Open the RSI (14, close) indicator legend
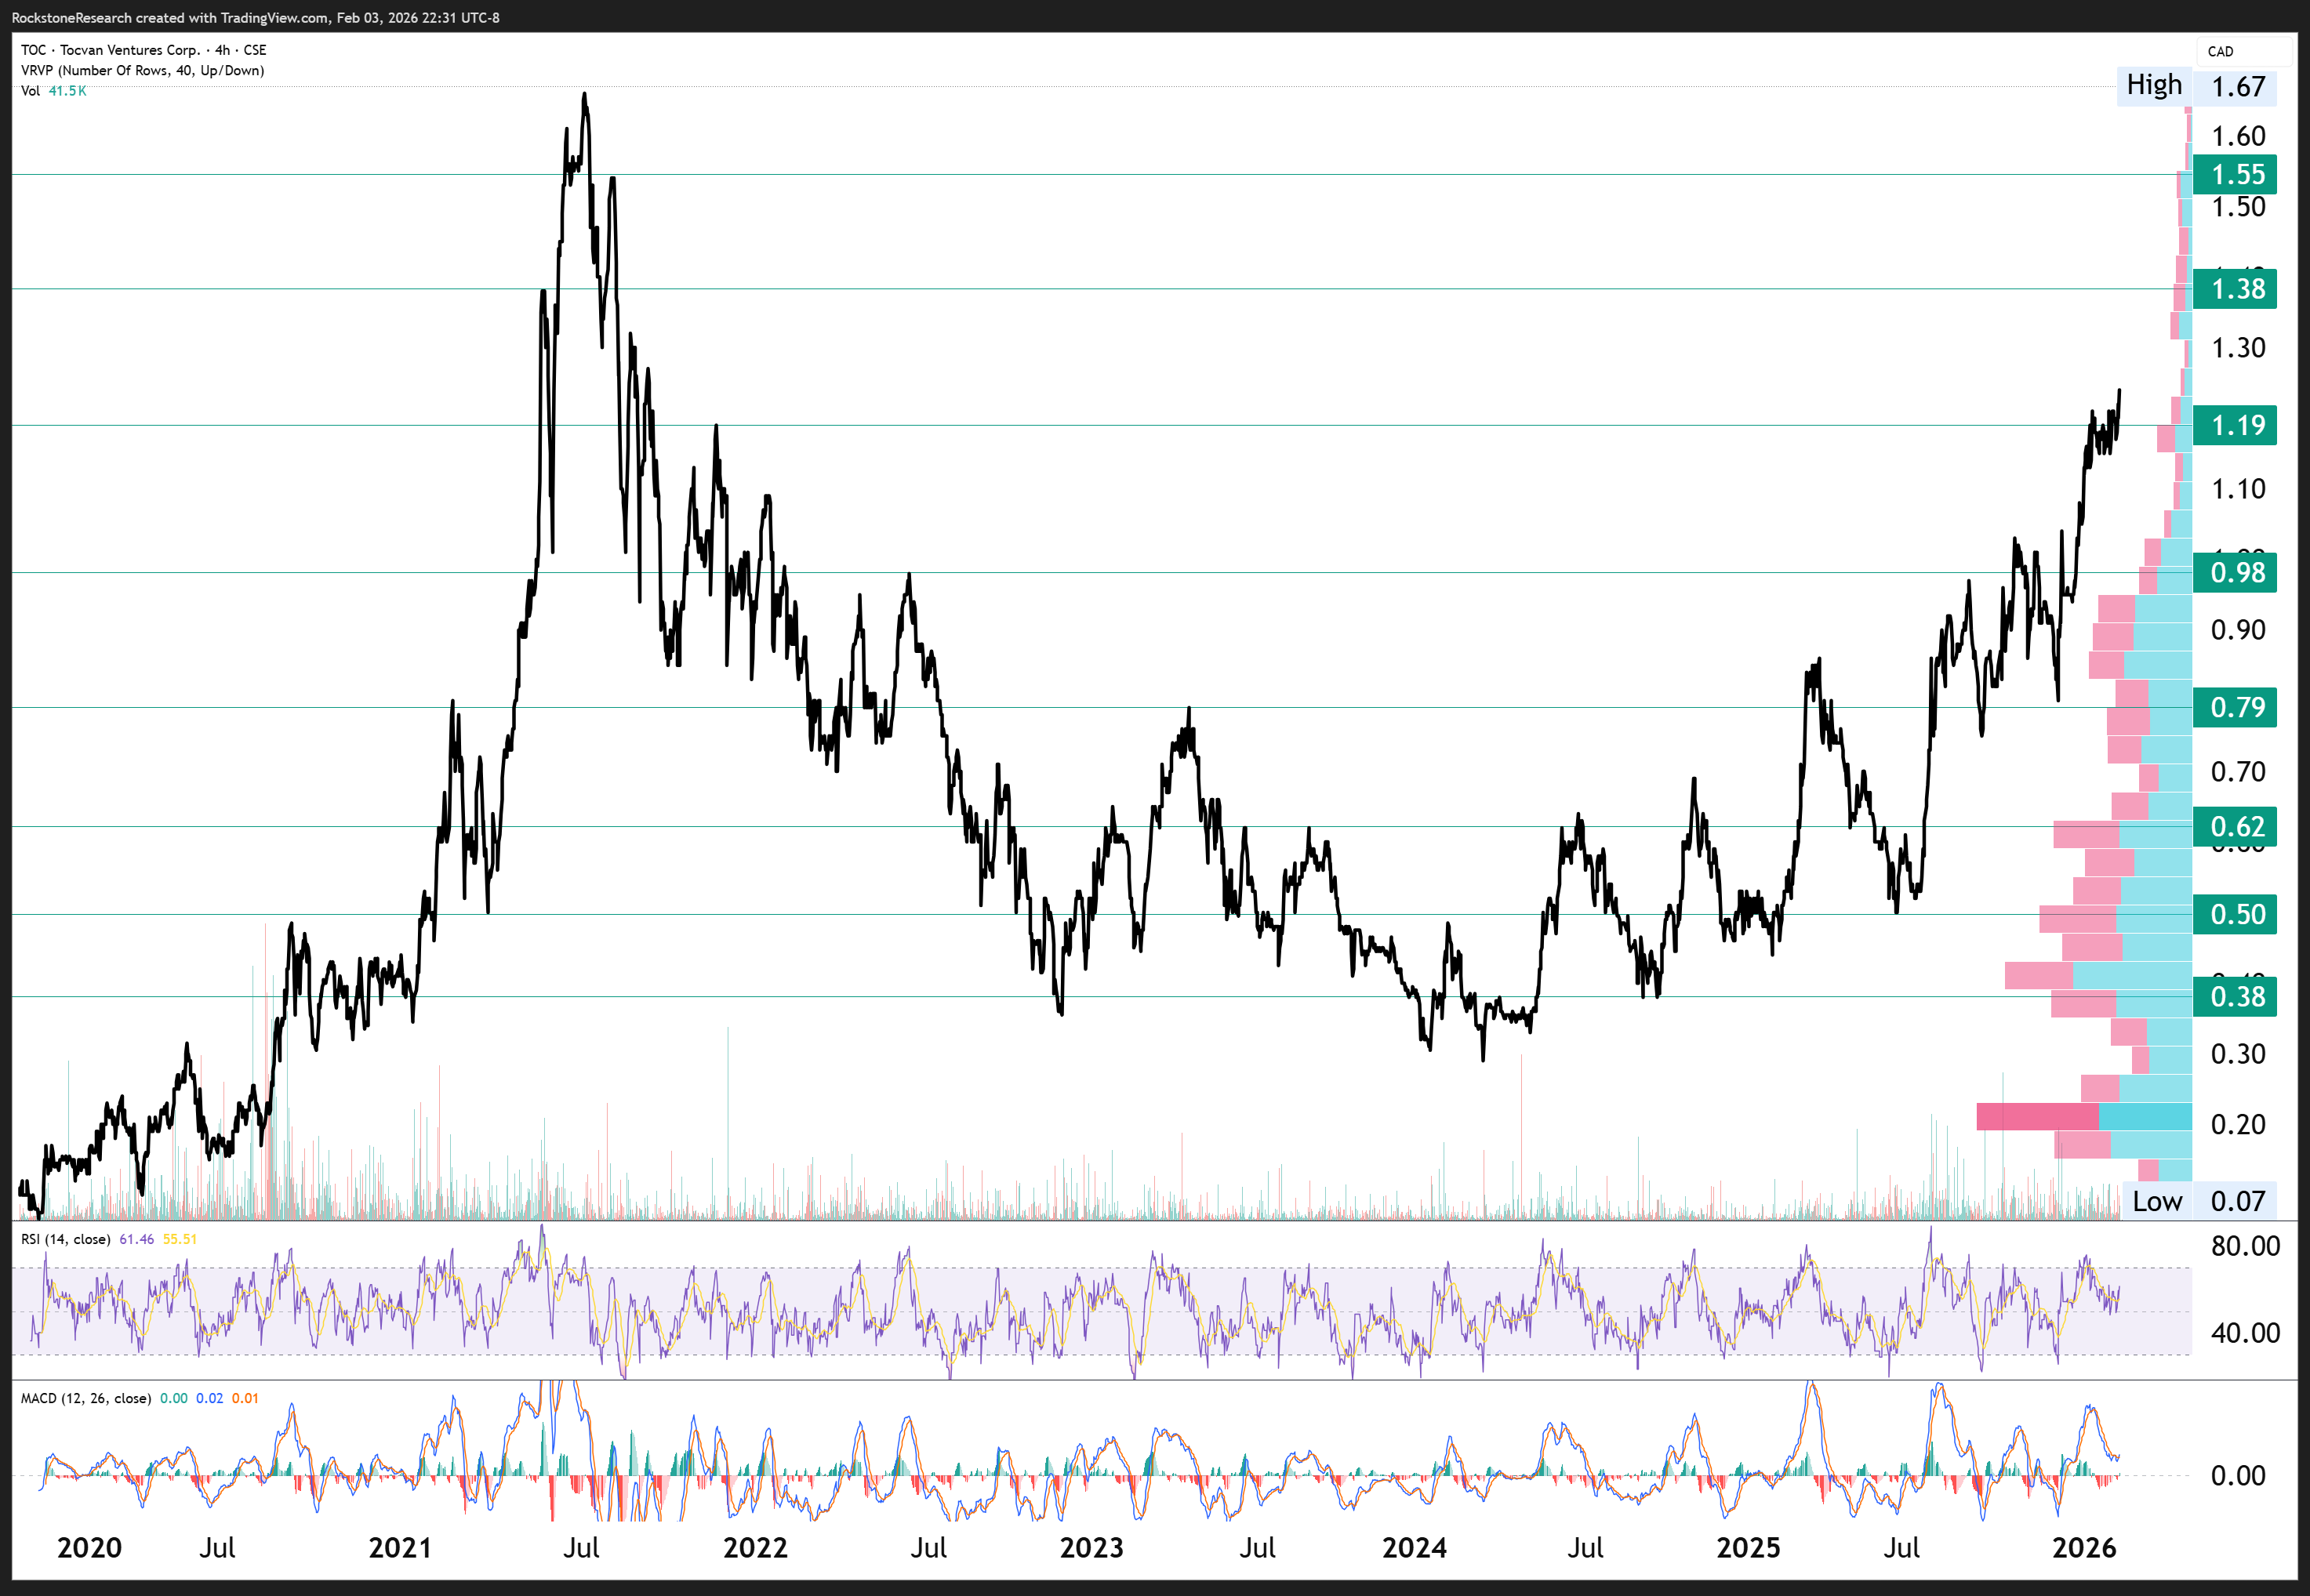Screen dimensions: 2310x1596 66,1240
